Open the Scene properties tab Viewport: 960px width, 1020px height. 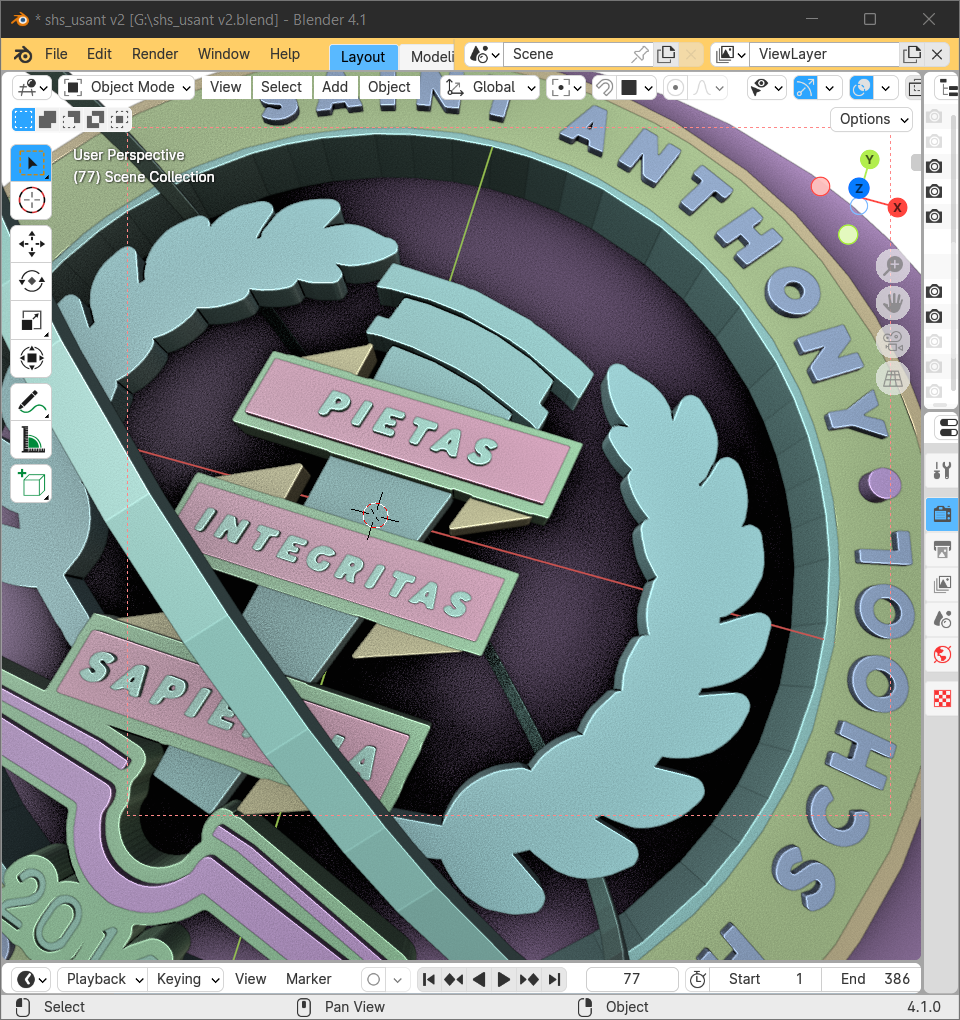tap(942, 619)
